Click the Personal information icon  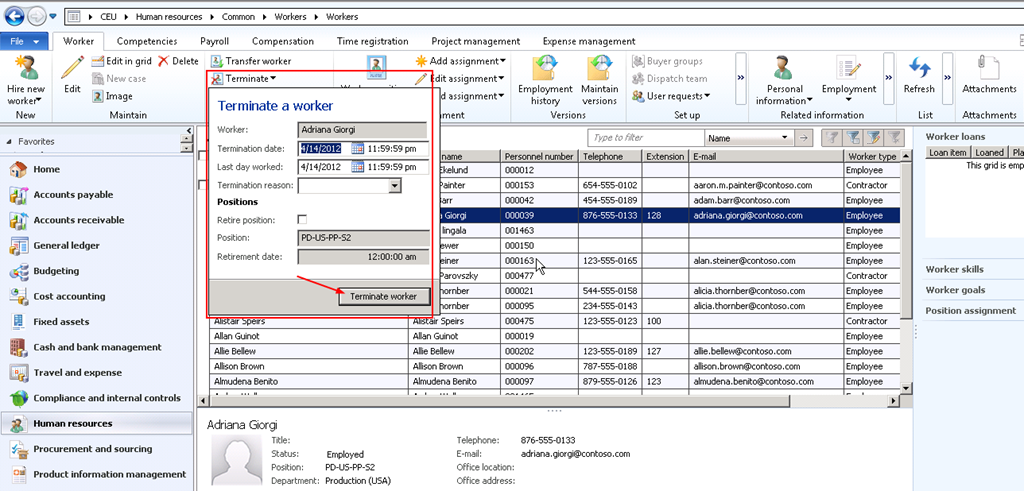click(x=785, y=69)
